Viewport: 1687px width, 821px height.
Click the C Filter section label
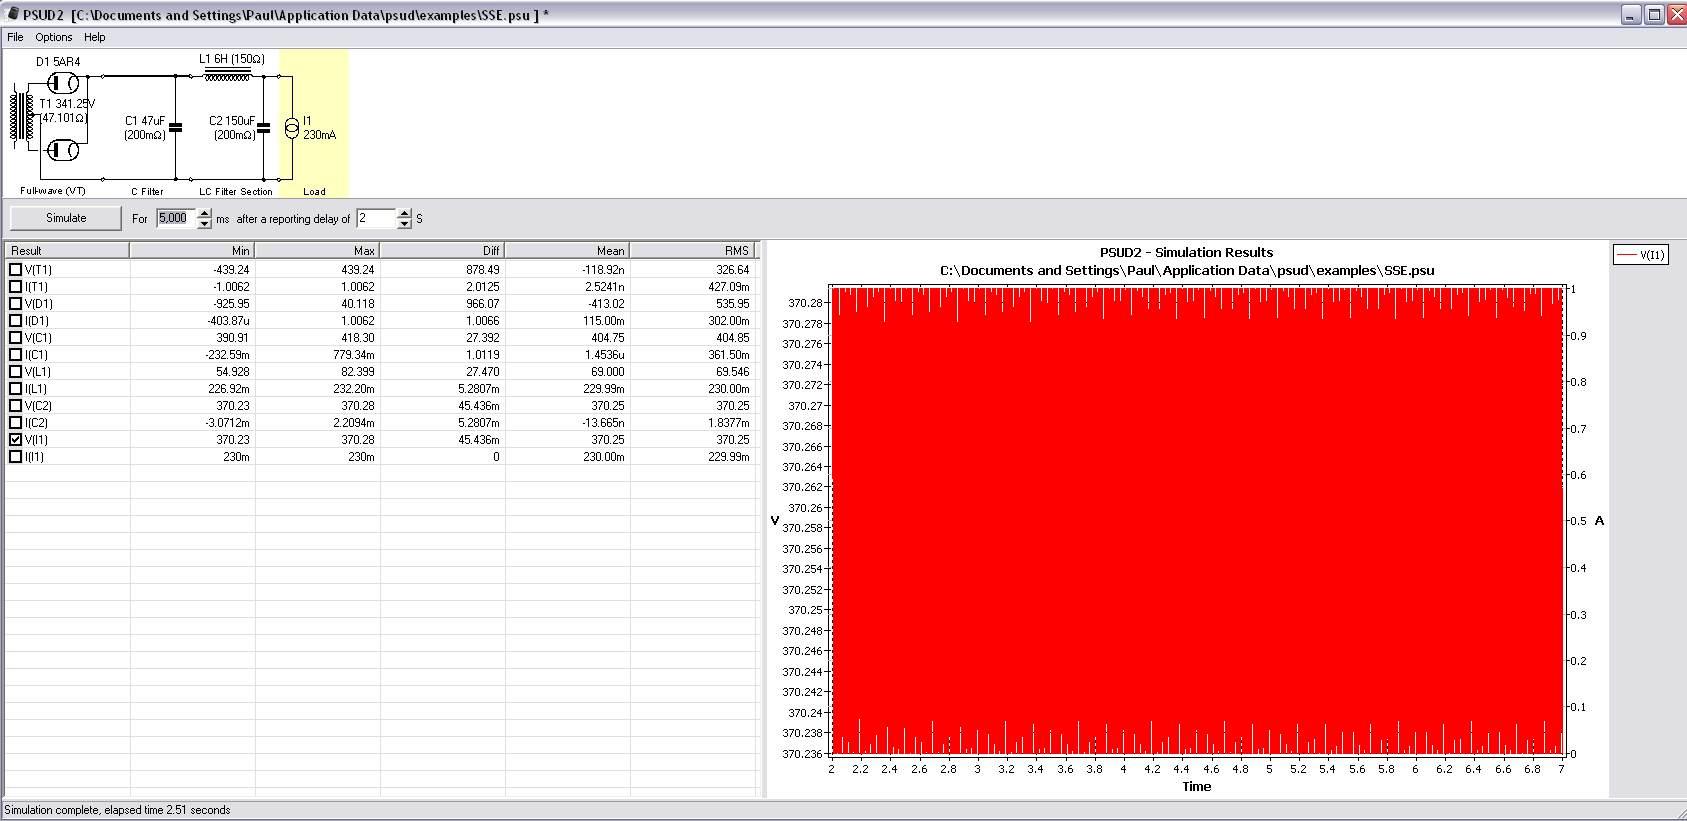(147, 192)
